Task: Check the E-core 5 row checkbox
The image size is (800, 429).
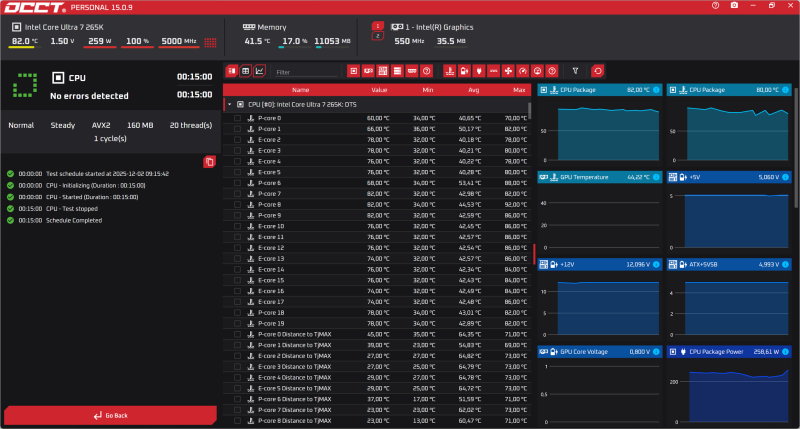Action: pyautogui.click(x=237, y=172)
